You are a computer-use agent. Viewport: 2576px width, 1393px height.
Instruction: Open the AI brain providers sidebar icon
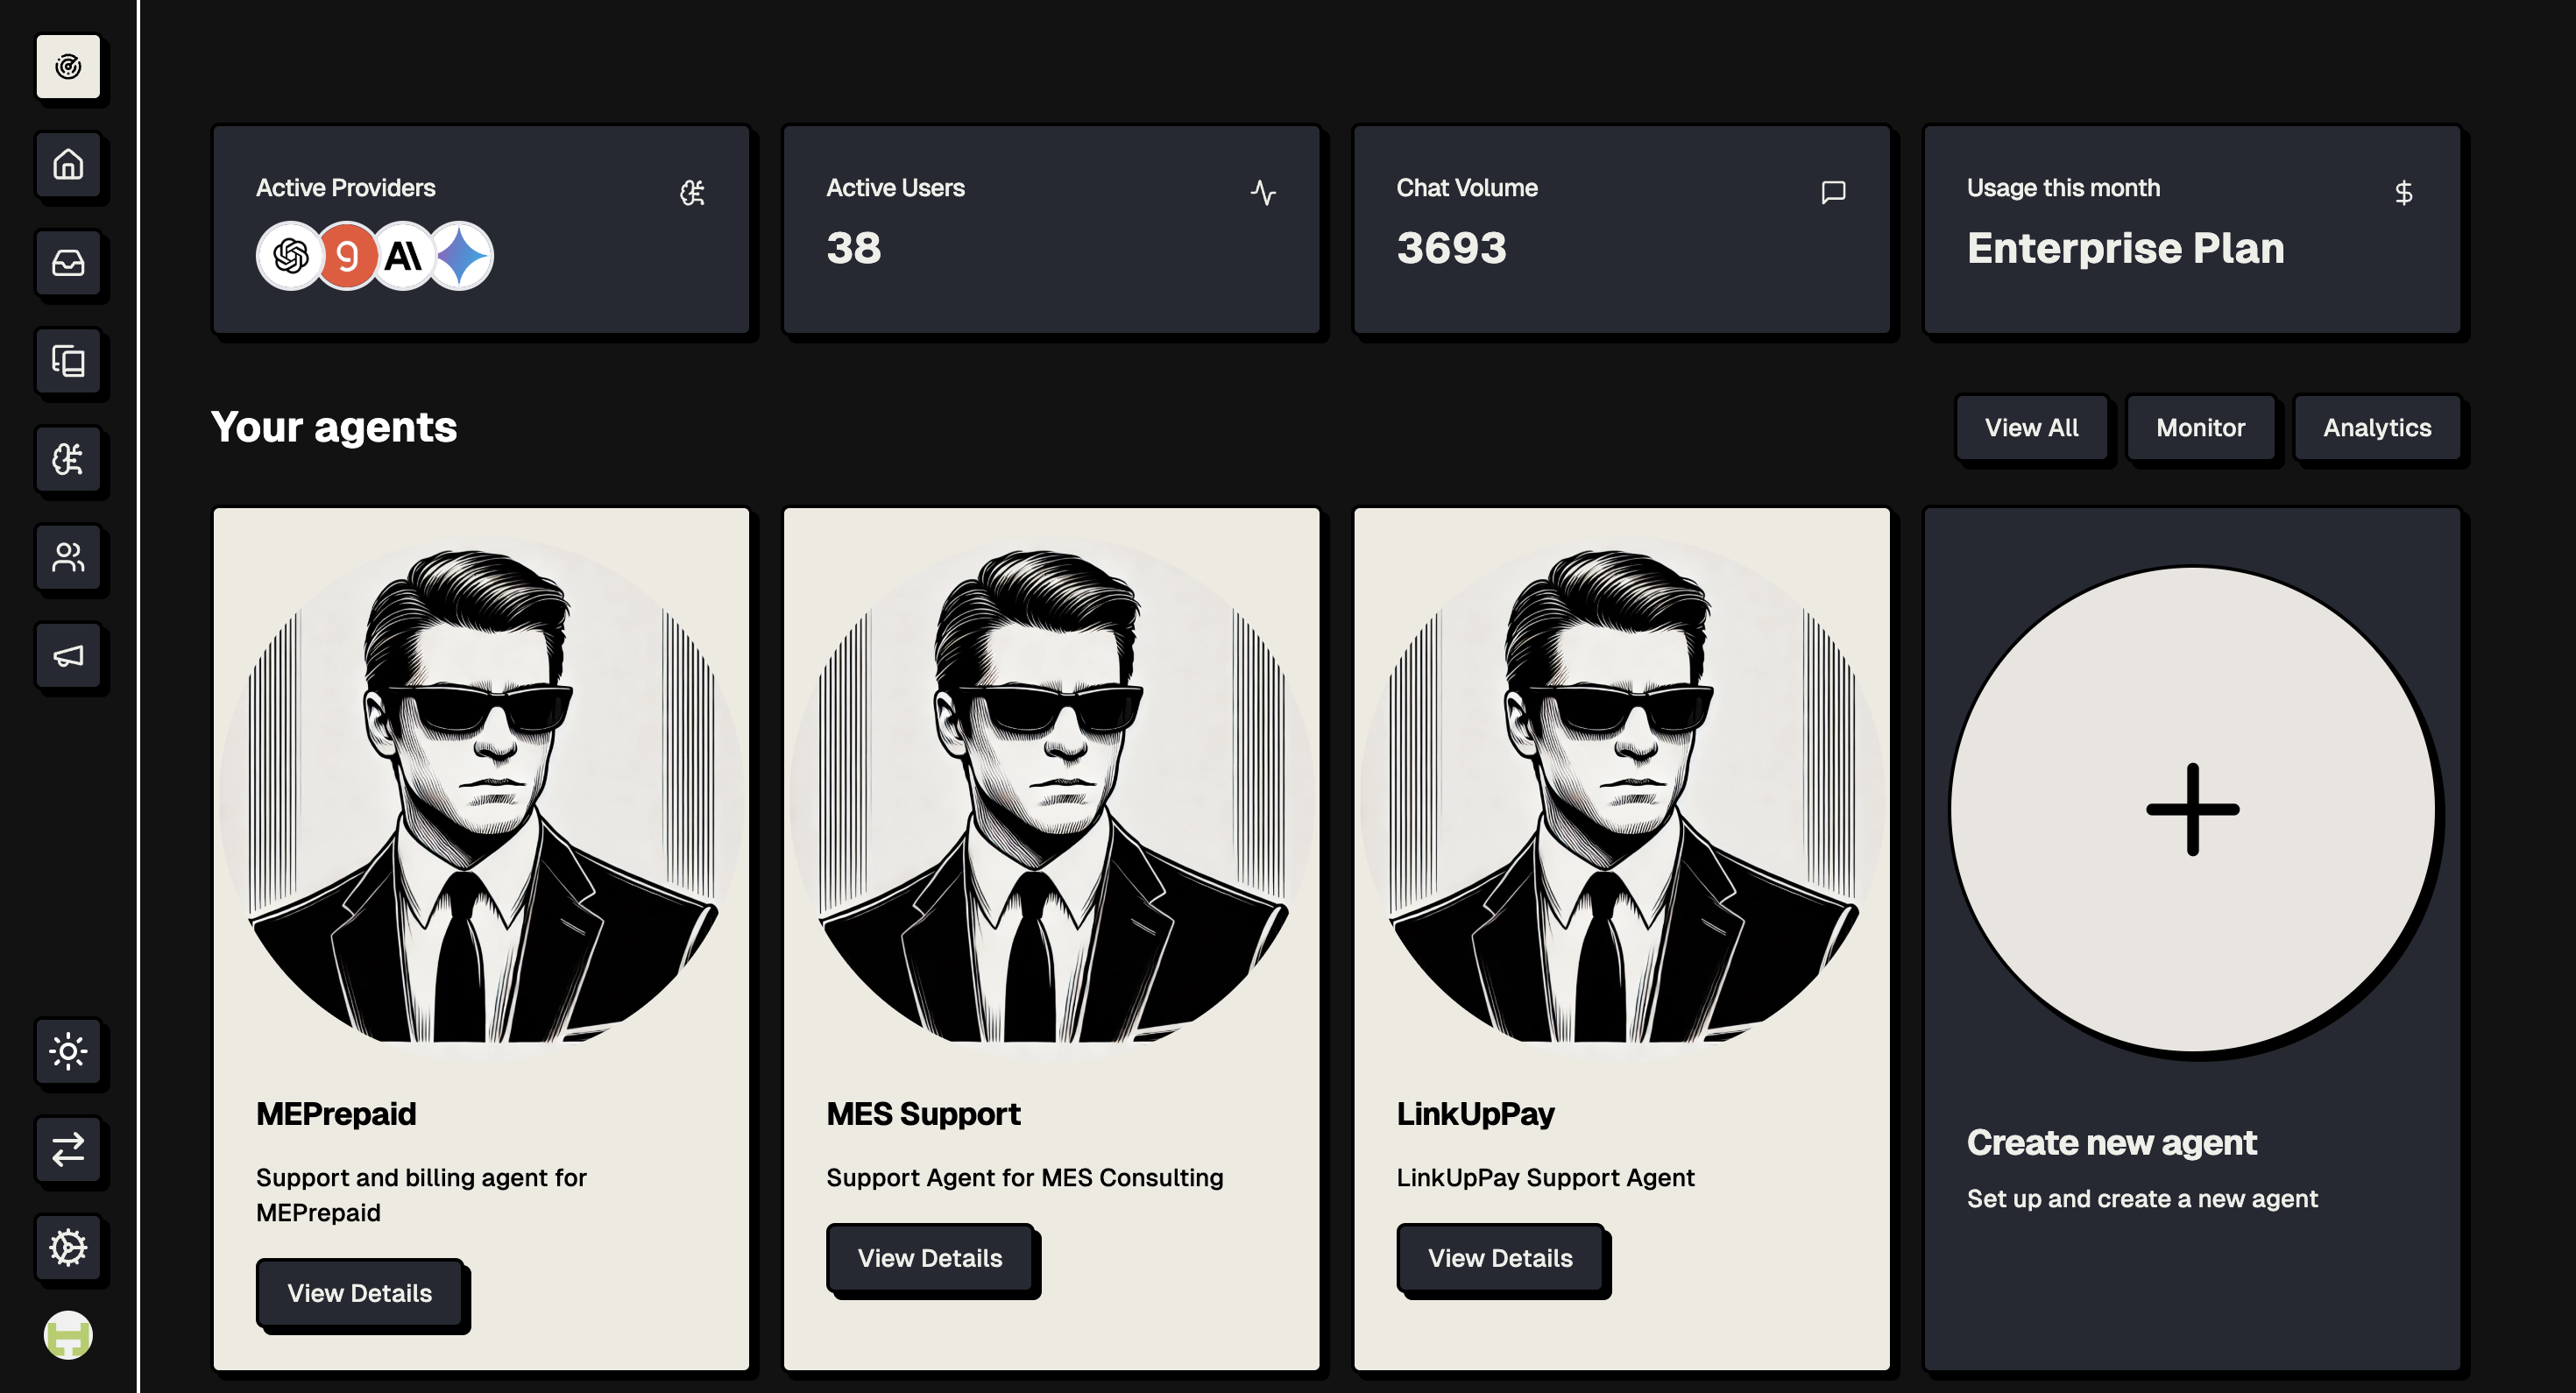coord(68,459)
